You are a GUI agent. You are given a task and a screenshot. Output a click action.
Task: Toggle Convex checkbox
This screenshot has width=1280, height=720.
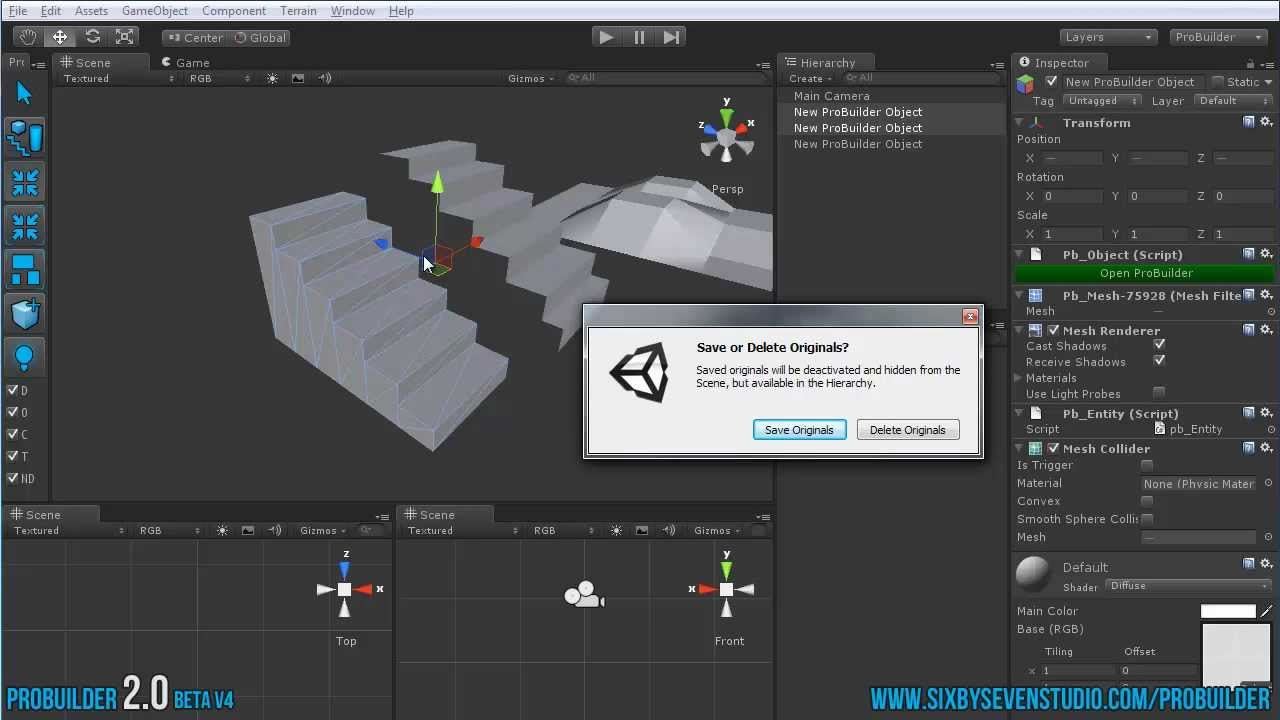(x=1147, y=501)
